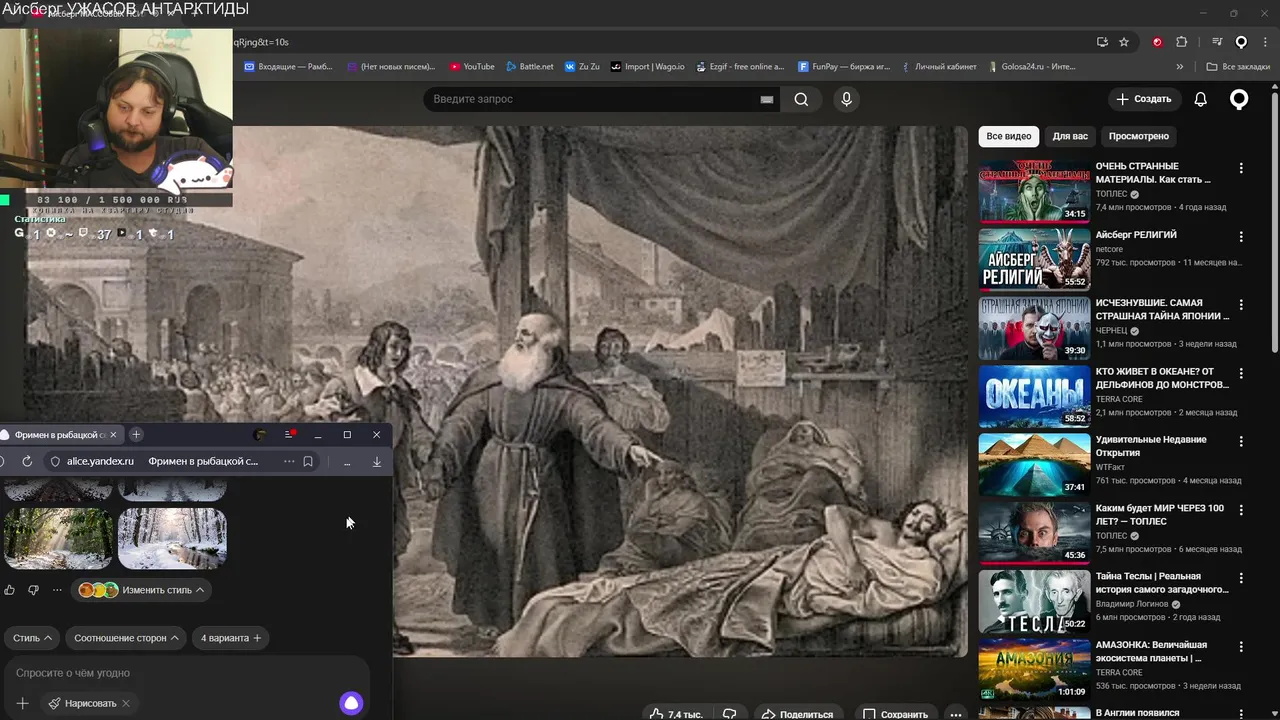
Task: Bookmark this page with the star icon
Action: tap(1124, 42)
